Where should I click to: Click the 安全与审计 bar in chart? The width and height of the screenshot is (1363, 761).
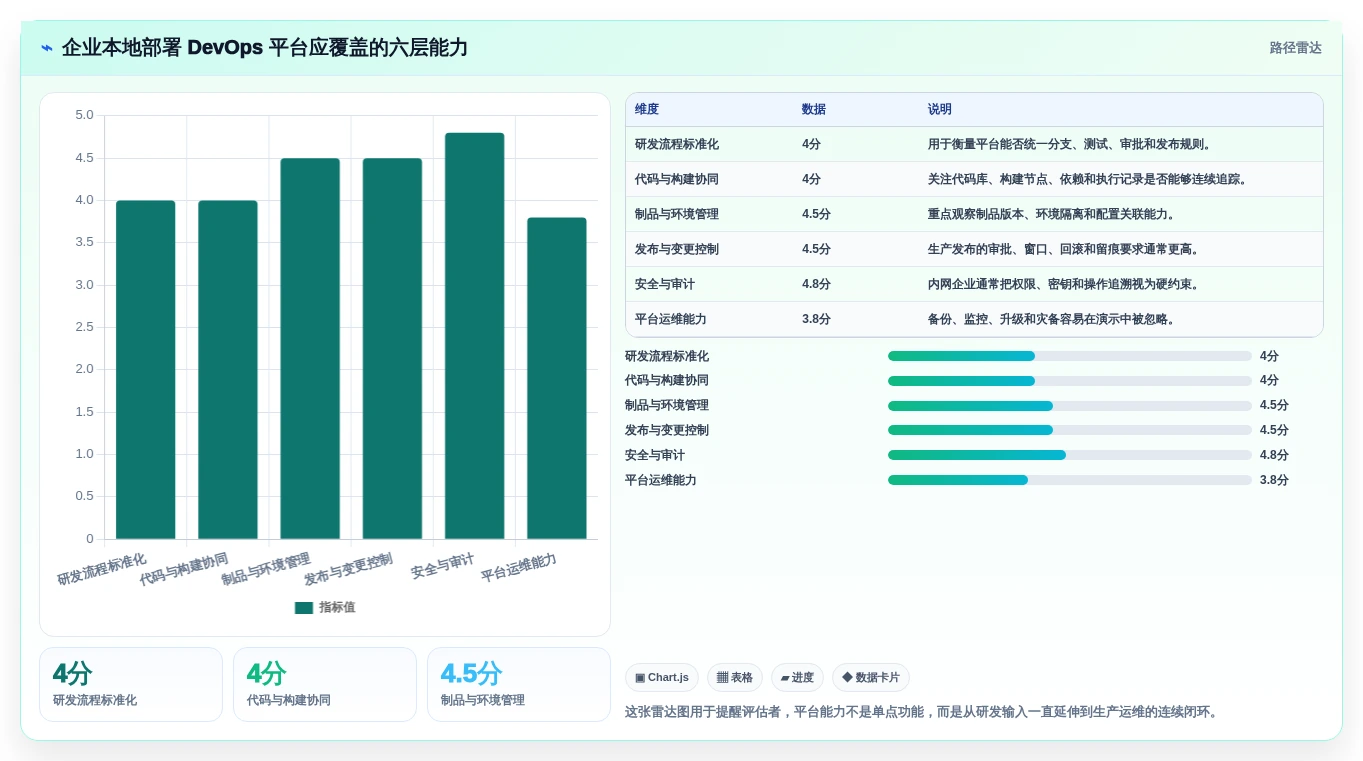click(475, 336)
